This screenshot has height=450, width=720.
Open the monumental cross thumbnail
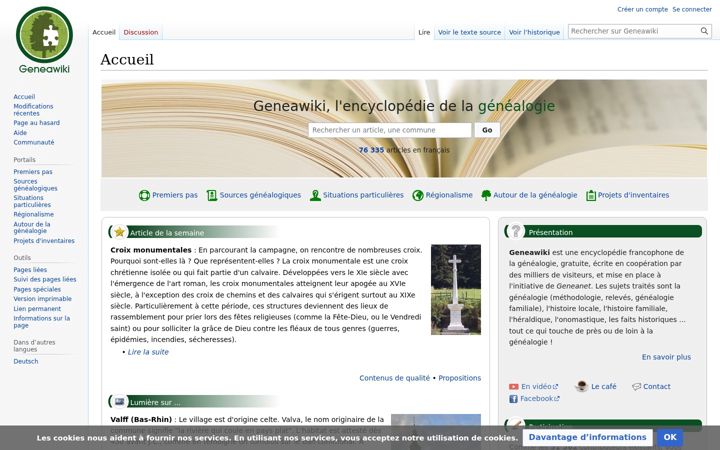pos(456,289)
